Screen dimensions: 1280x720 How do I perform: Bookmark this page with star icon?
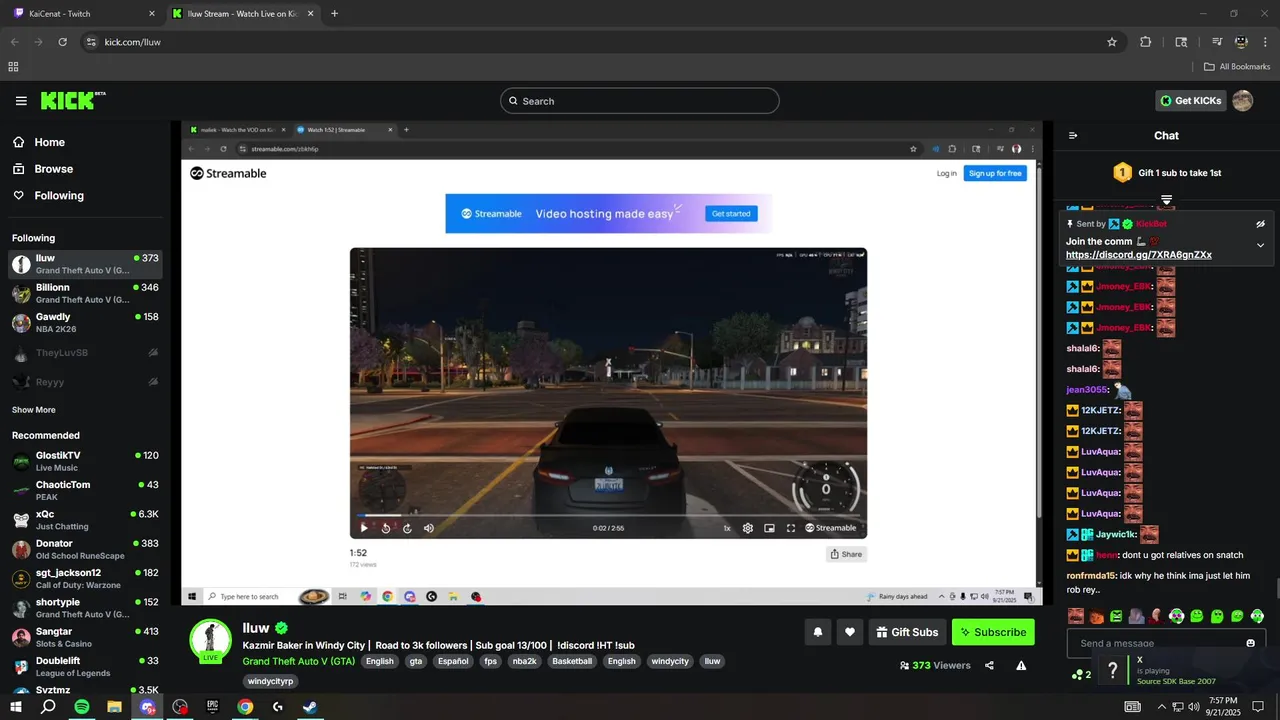point(1111,42)
